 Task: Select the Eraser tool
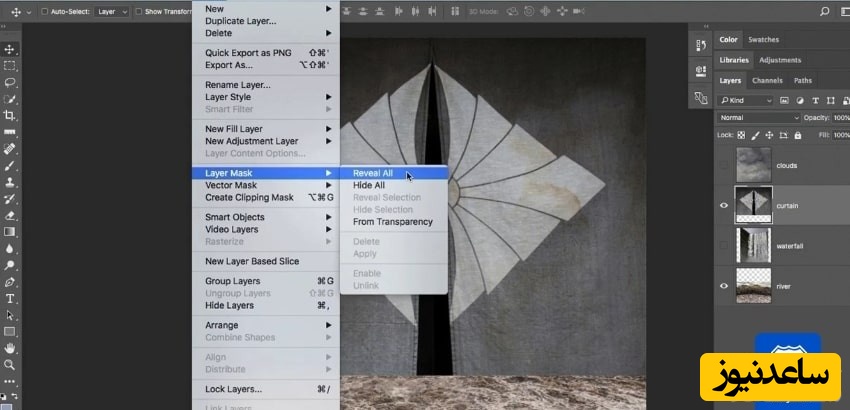10,215
